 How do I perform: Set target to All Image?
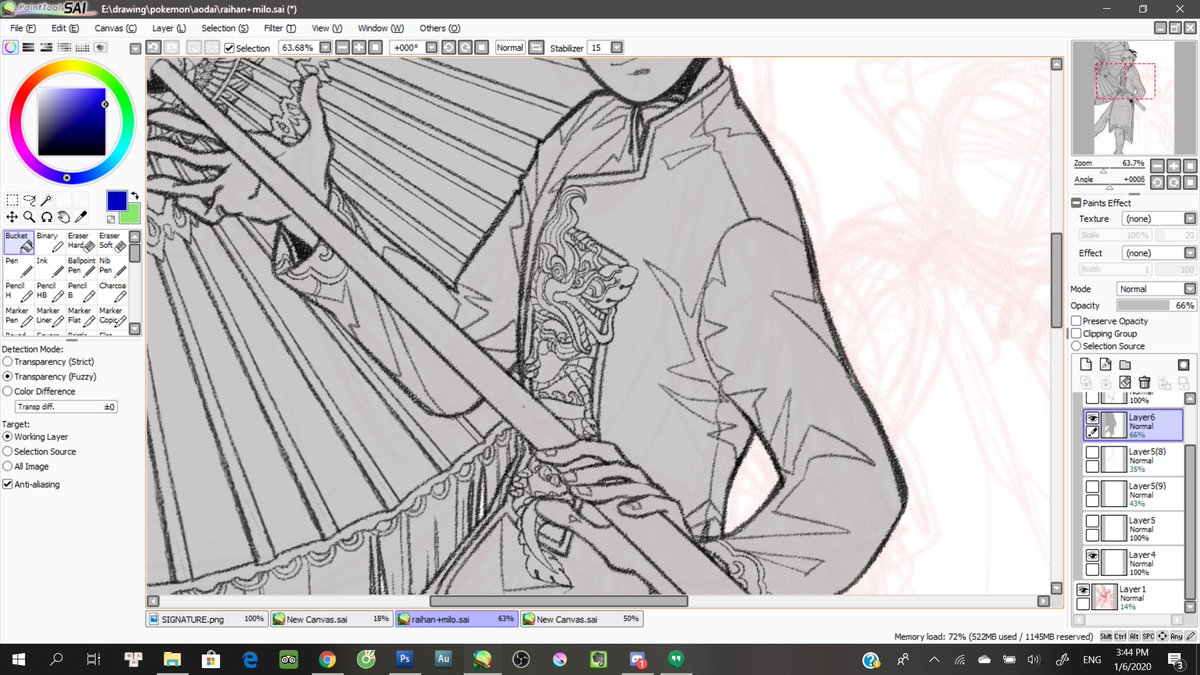point(8,466)
